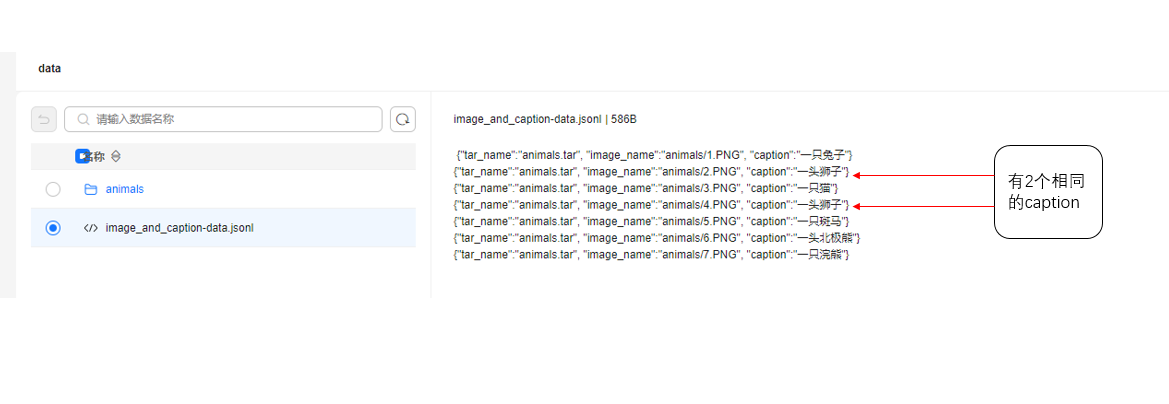The width and height of the screenshot is (1169, 404).
Task: Click the JSON line for animals/7.PNG
Action: [652, 254]
